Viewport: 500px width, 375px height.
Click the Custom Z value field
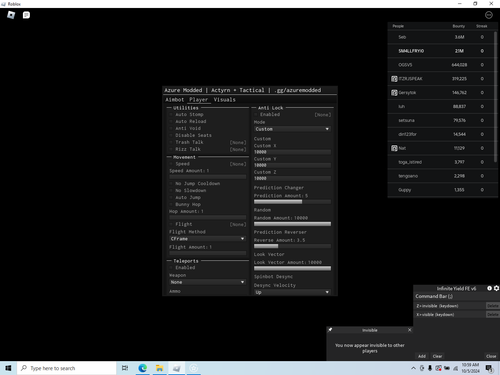click(x=292, y=179)
